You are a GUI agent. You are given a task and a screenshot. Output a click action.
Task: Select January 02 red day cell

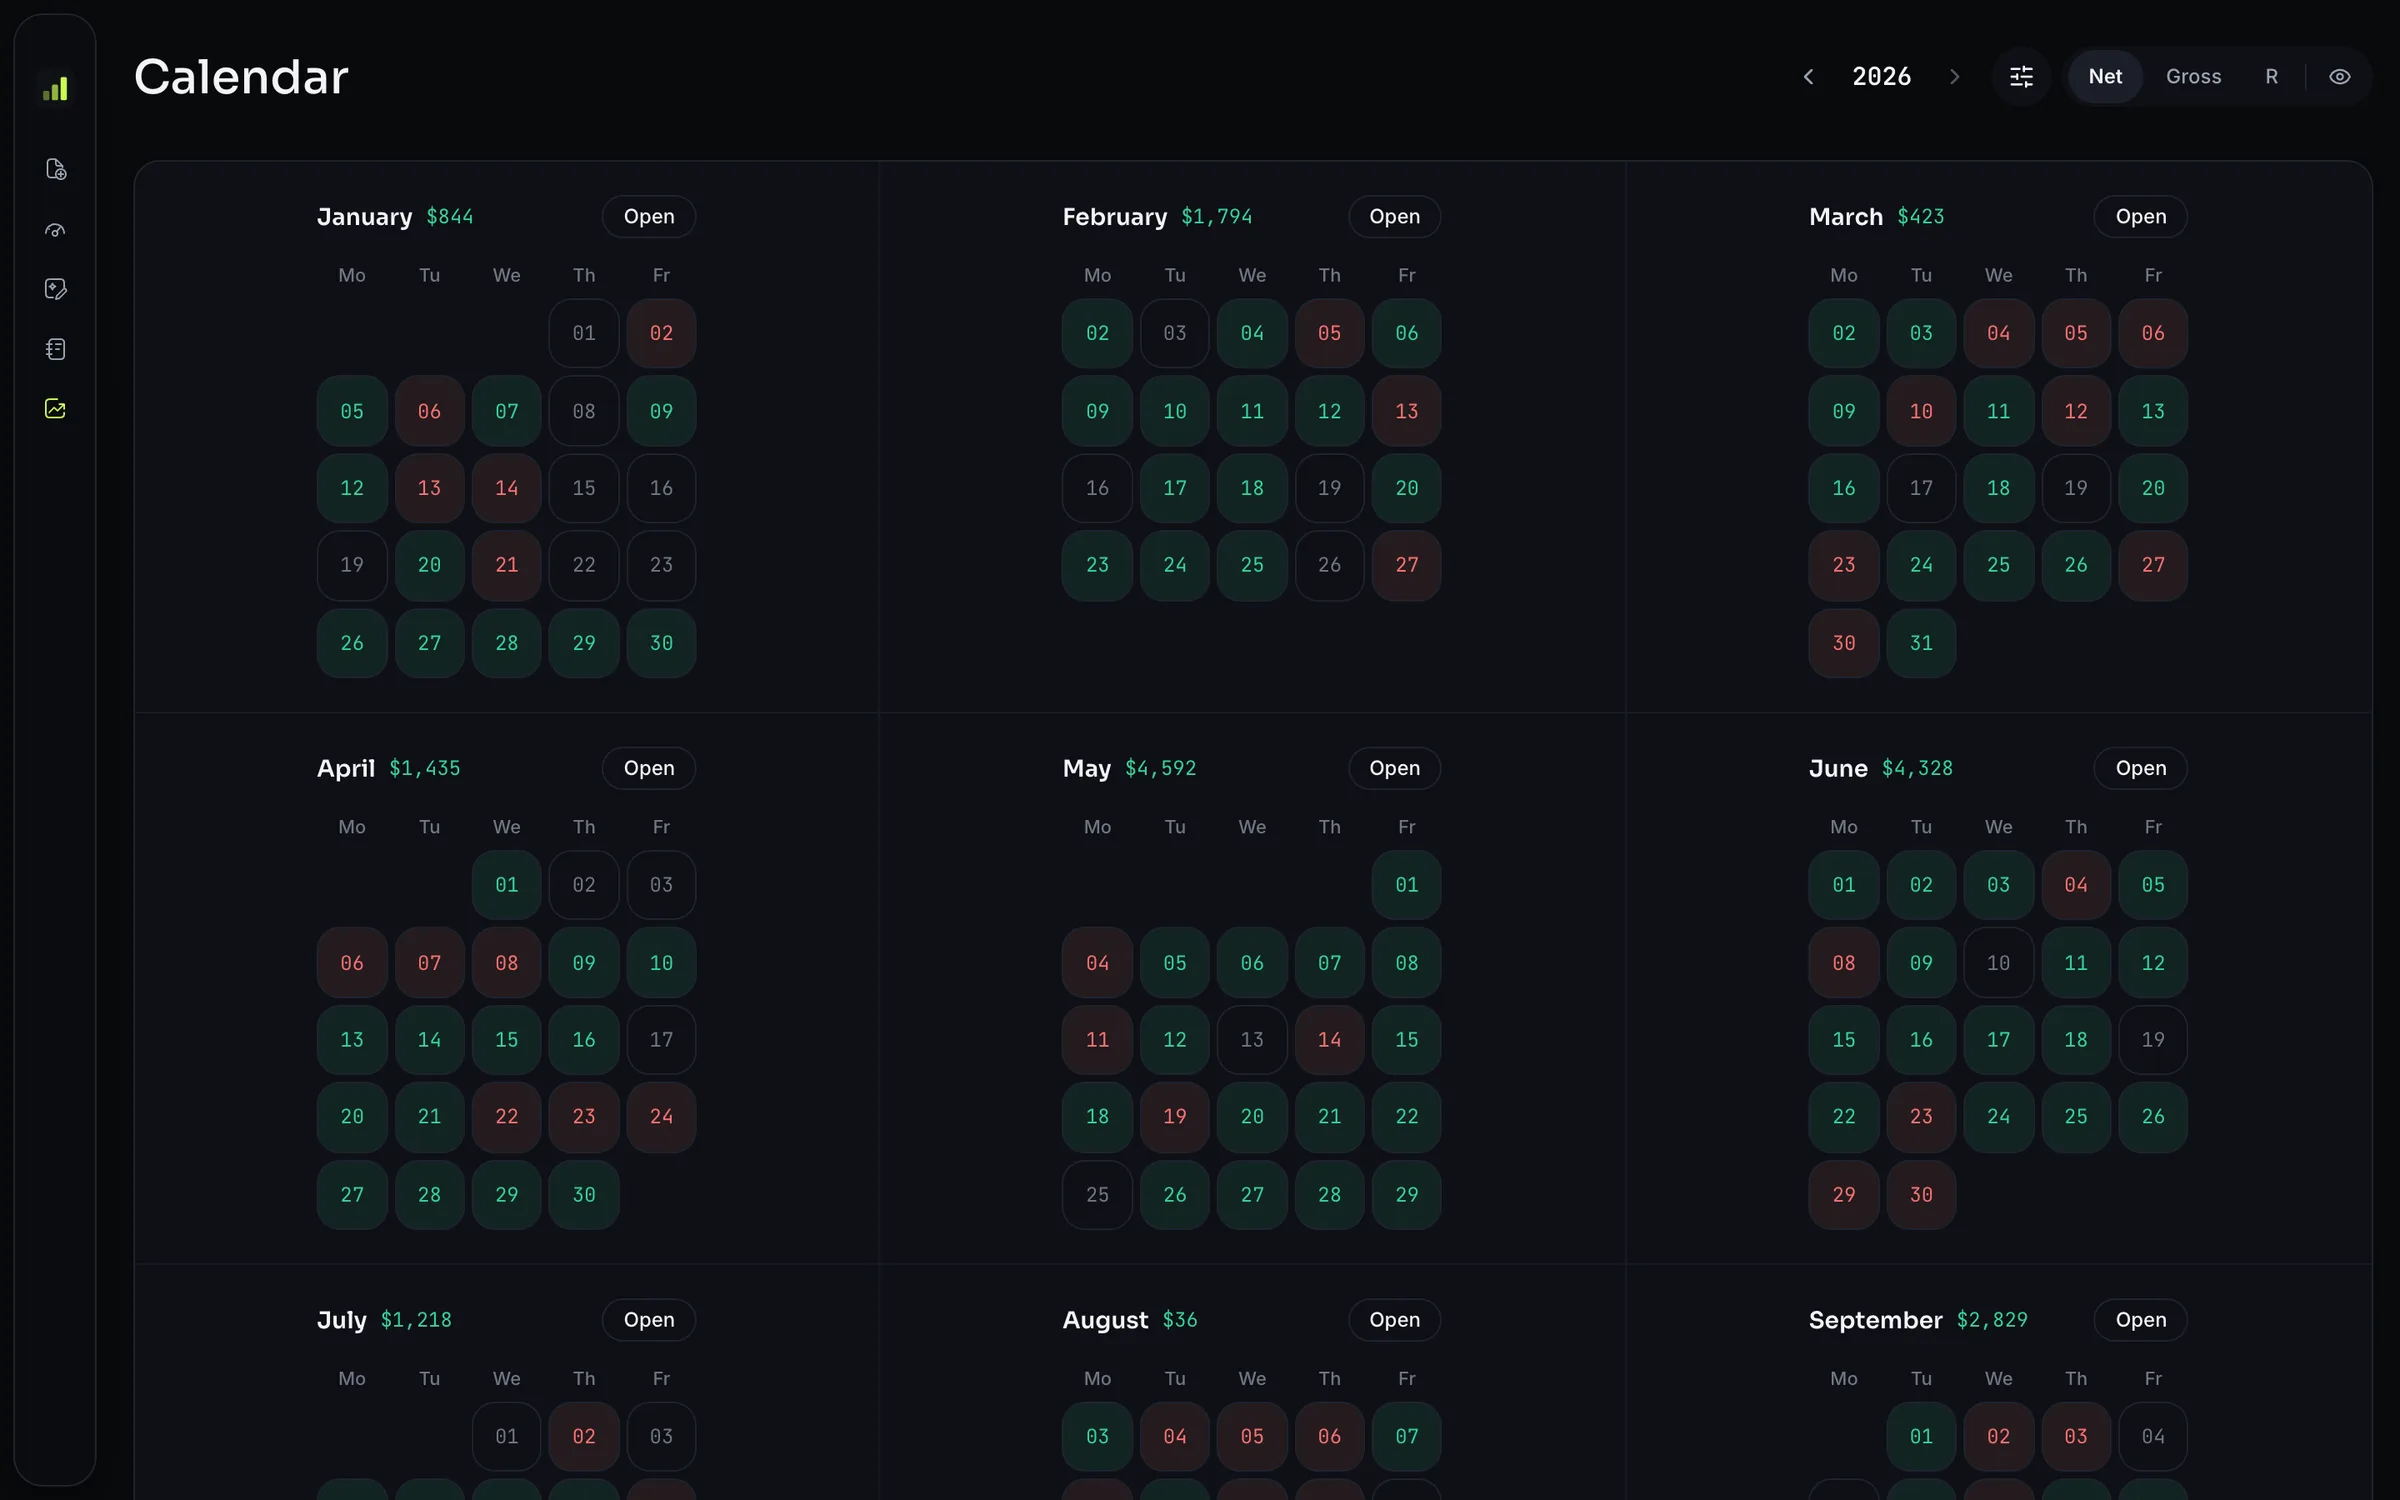(x=661, y=333)
